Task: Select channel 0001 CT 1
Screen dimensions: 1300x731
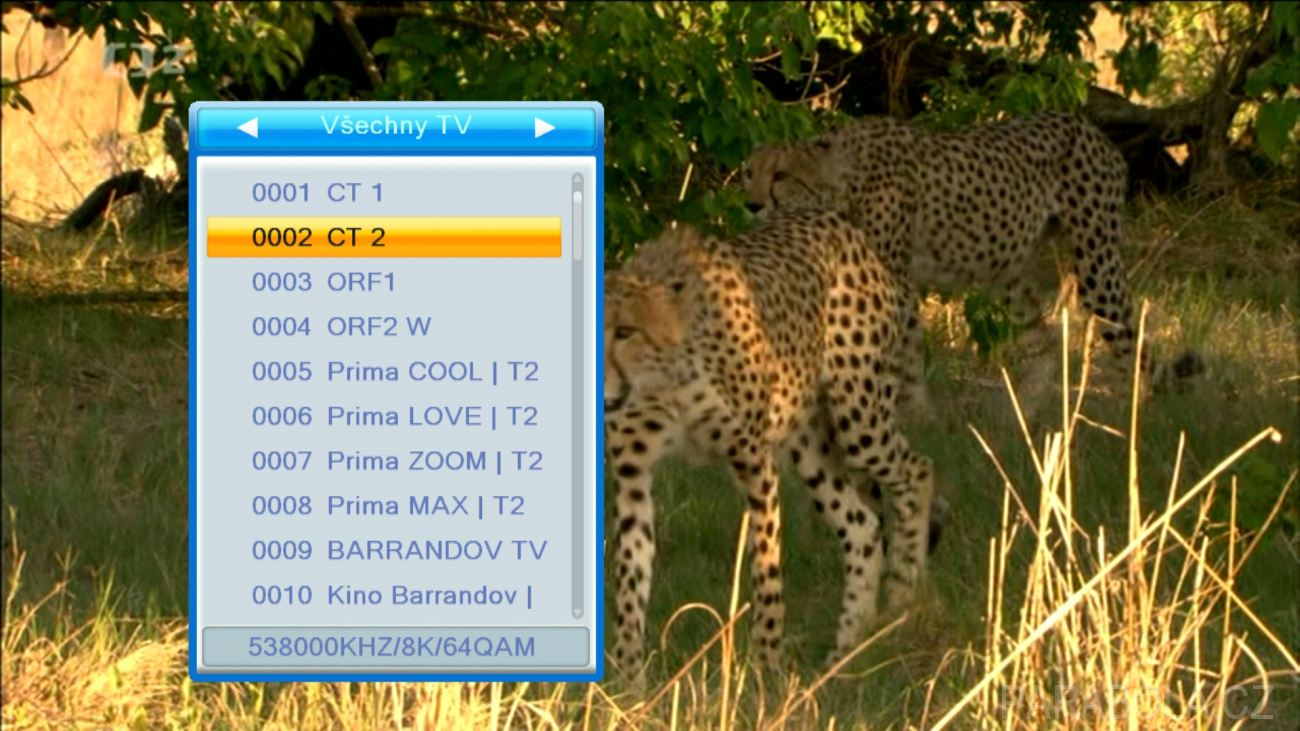Action: [384, 193]
